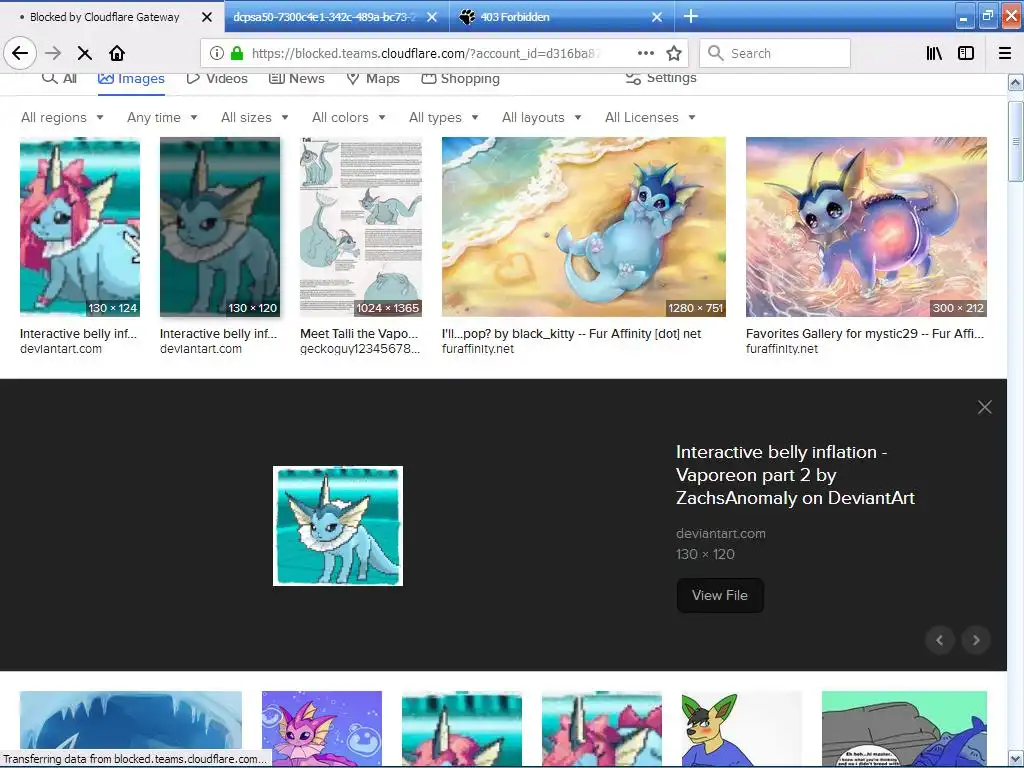Click the magnifier icon in Search box
The height and width of the screenshot is (768, 1024).
[x=716, y=53]
